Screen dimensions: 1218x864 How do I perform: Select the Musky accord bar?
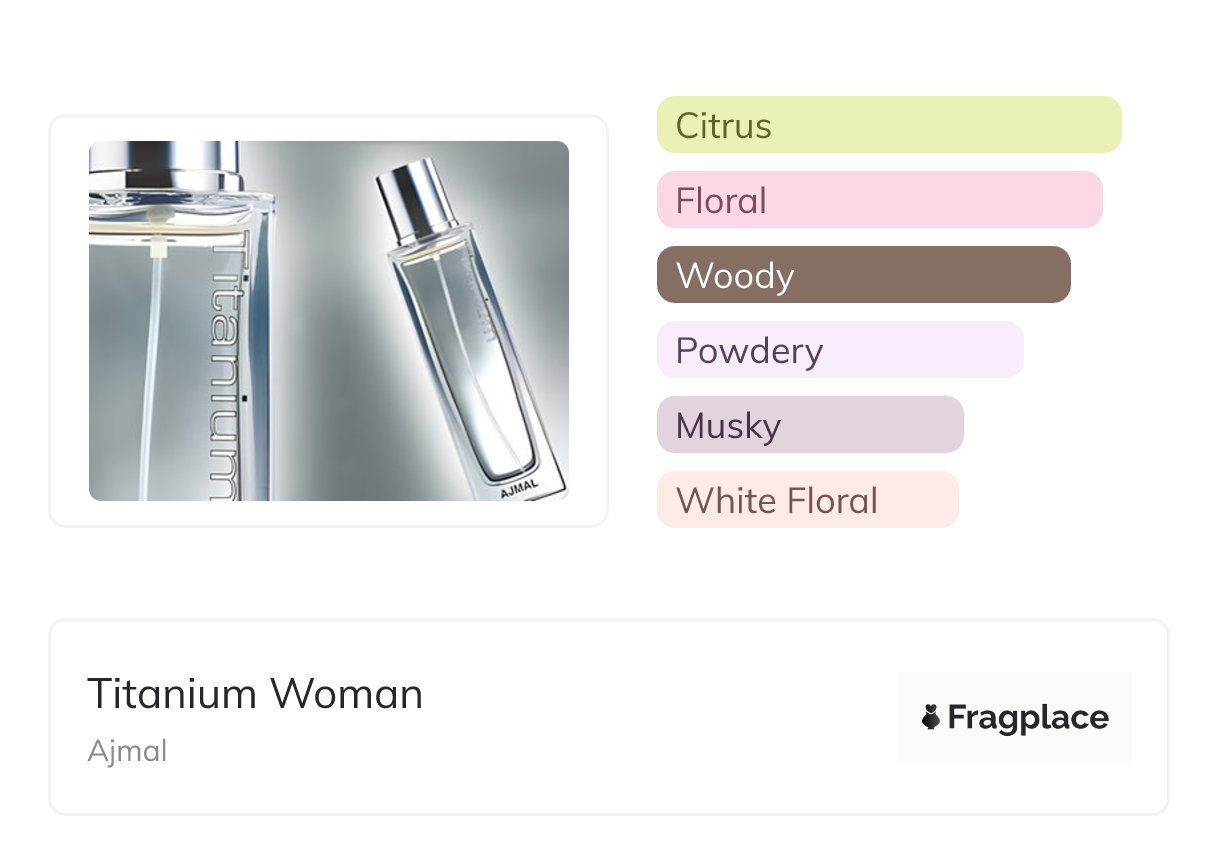coord(810,425)
